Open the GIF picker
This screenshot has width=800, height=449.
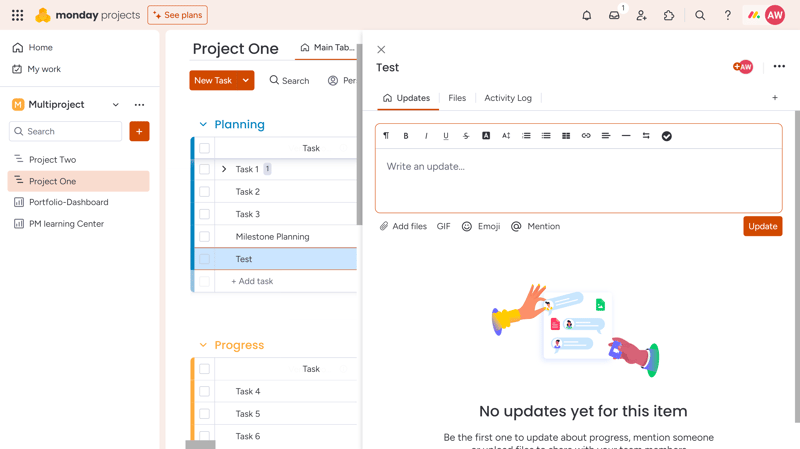443,226
